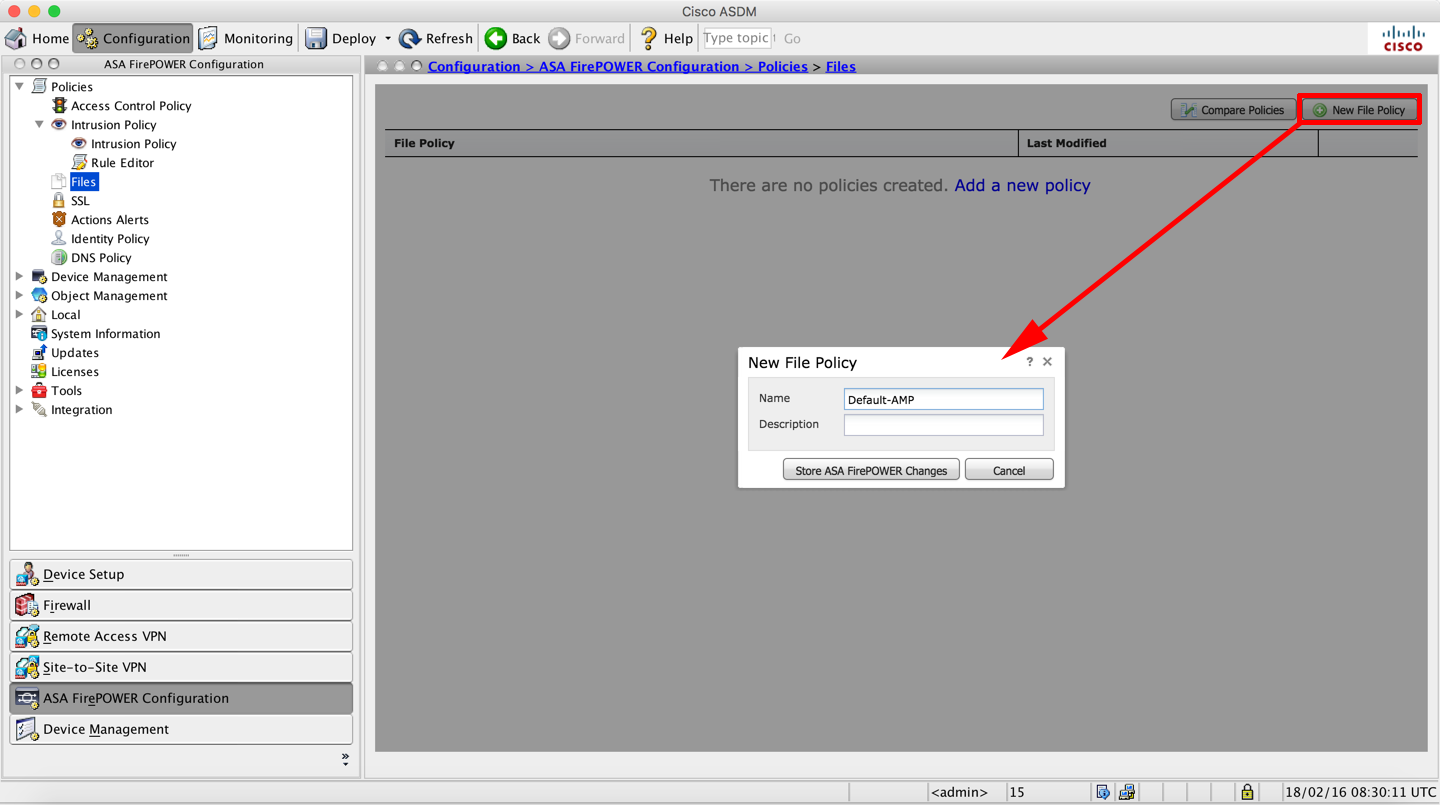1440x805 pixels.
Task: Click the status bar lock icon
Action: (x=1247, y=792)
